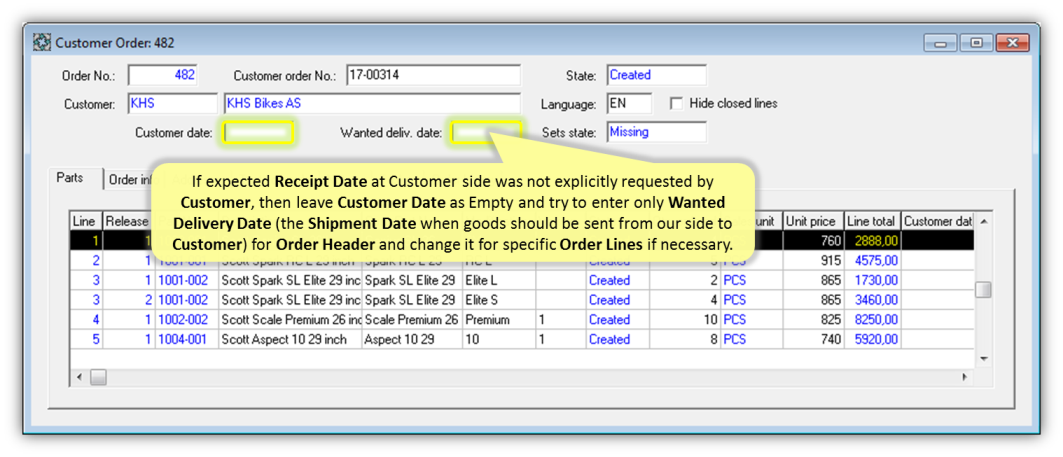Click the KHS customer code field

pos(172,103)
